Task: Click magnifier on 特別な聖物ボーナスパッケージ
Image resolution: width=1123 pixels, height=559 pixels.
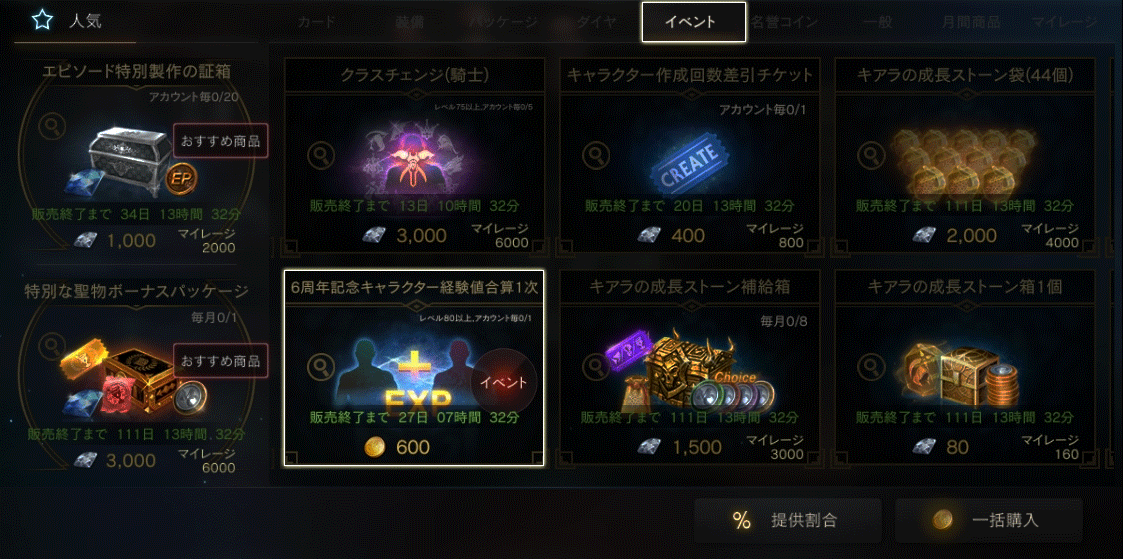Action: (52, 346)
